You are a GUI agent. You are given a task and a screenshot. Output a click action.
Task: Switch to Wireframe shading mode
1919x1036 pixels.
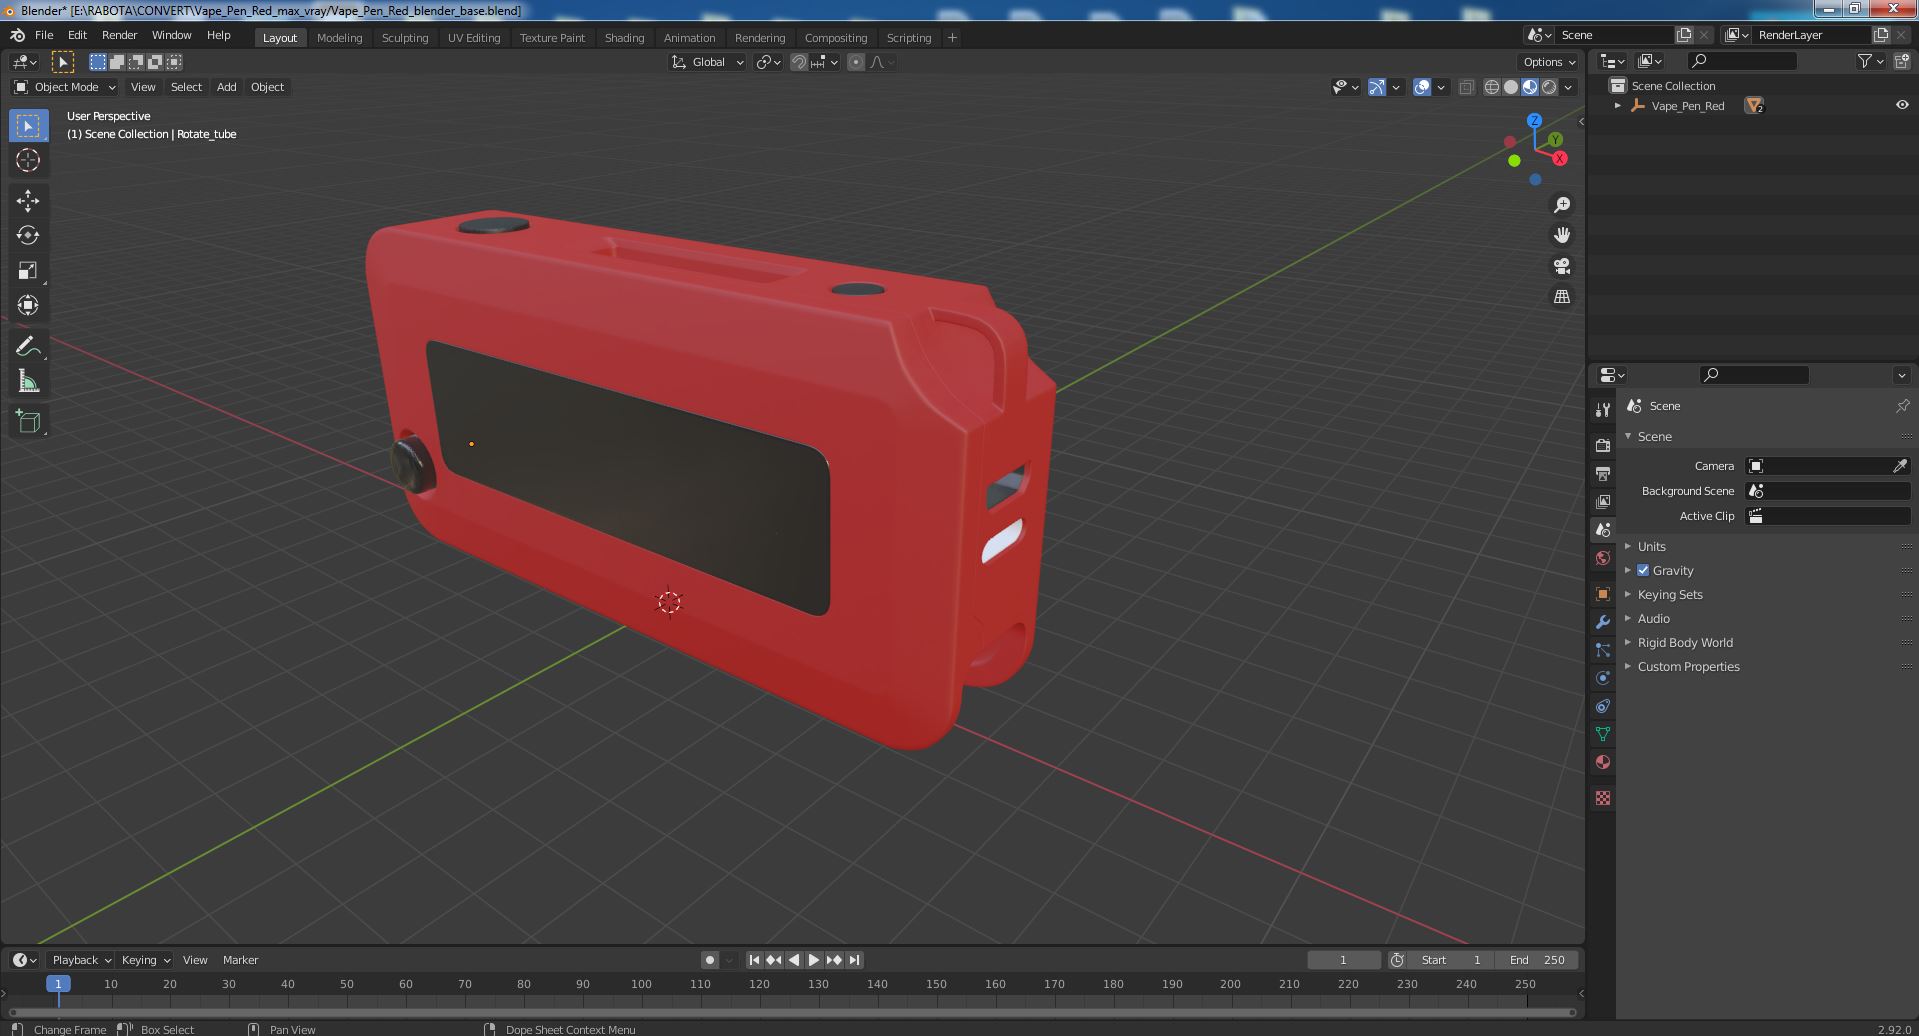(1491, 87)
